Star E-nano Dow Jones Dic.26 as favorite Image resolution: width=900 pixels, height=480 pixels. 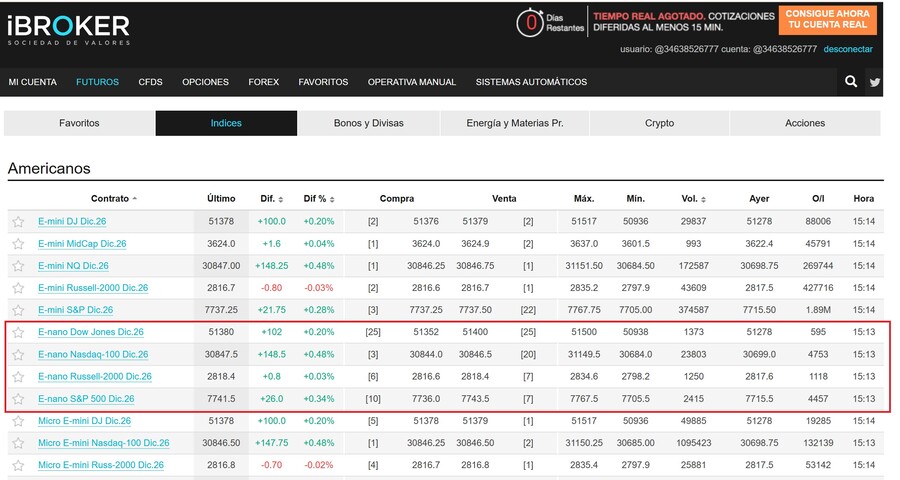tap(18, 332)
